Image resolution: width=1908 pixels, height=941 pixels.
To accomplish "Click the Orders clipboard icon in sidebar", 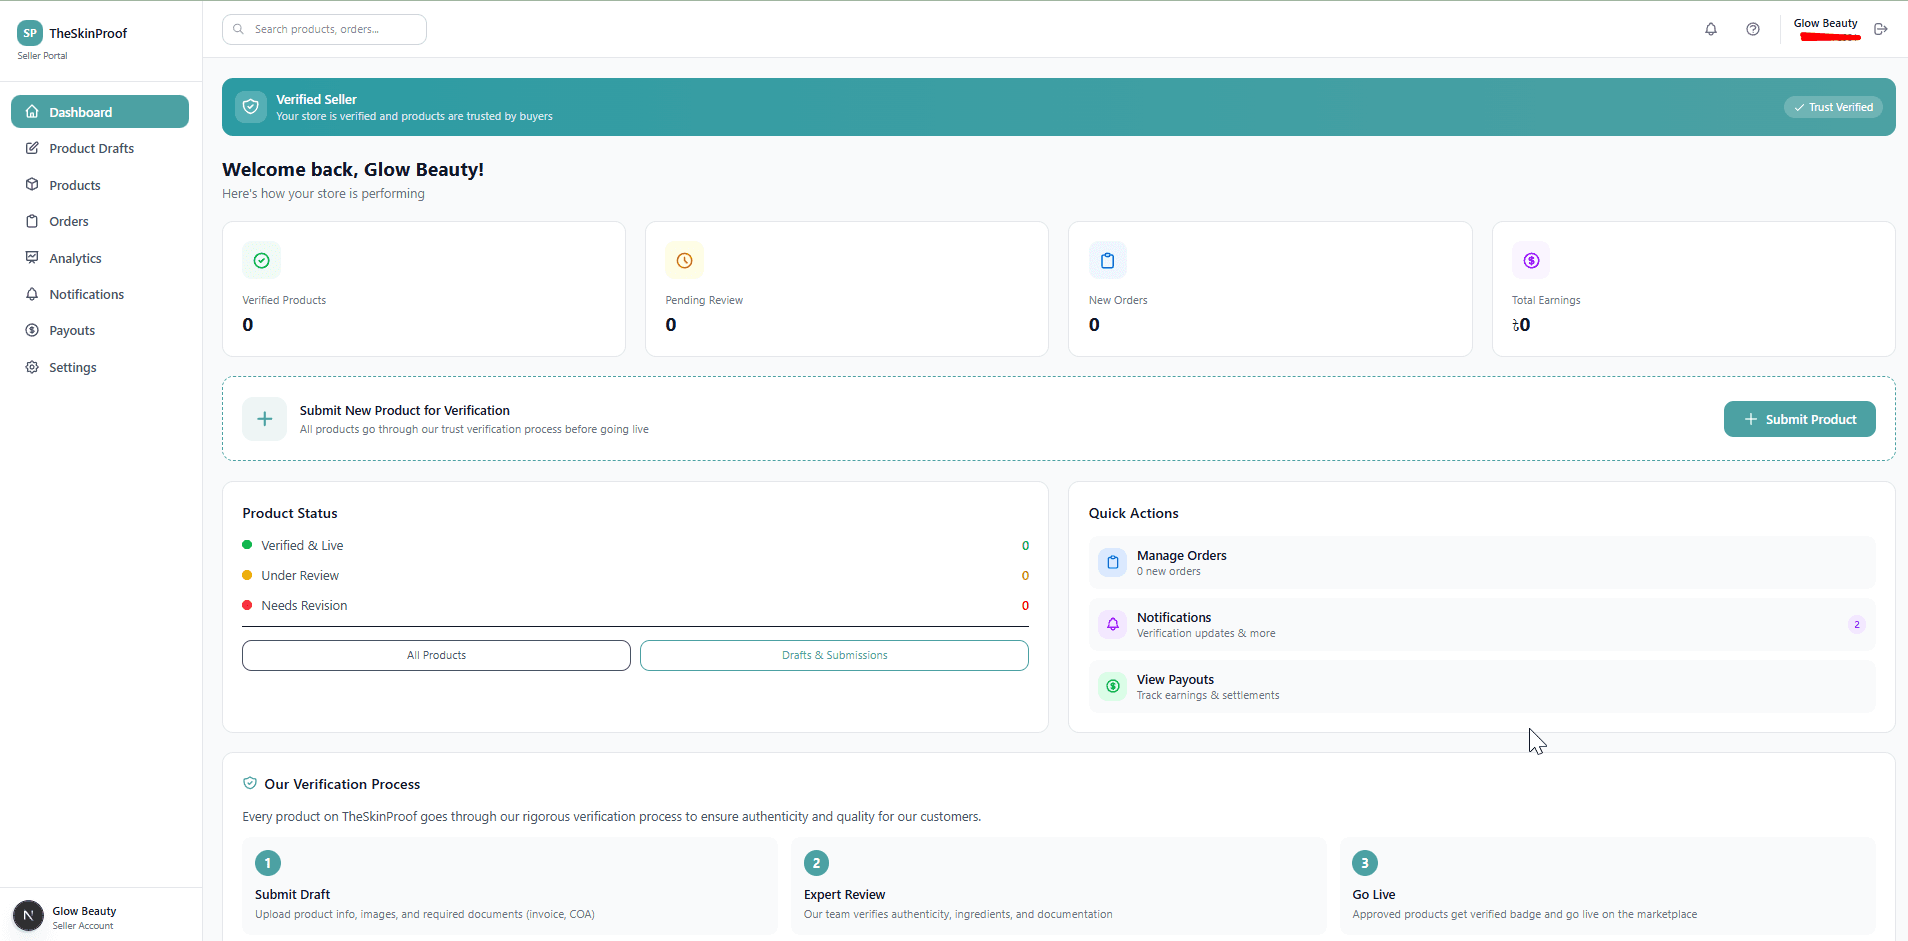I will (x=33, y=221).
